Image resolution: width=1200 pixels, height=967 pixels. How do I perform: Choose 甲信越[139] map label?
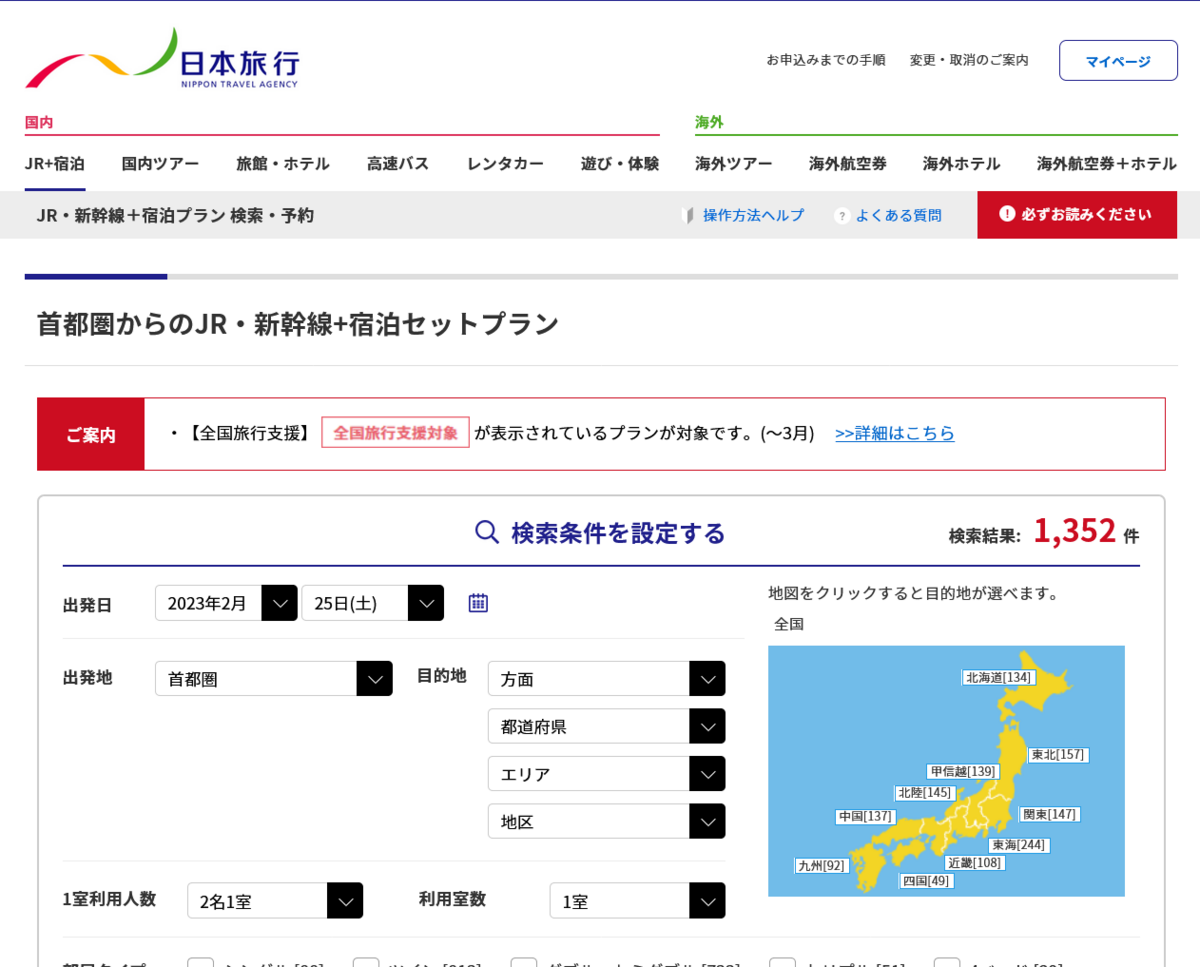coord(963,772)
